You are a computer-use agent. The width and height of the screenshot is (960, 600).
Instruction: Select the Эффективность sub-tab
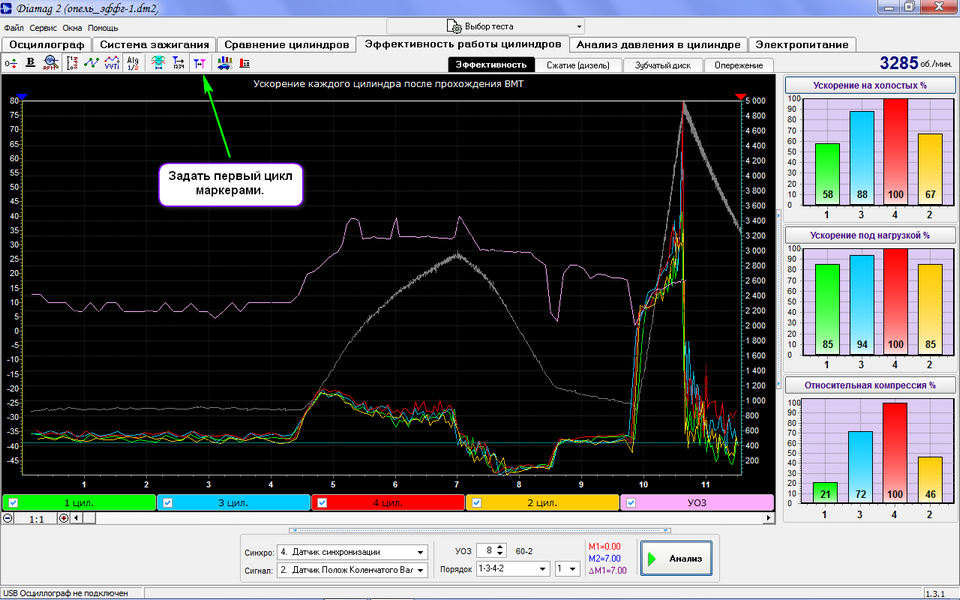[491, 65]
